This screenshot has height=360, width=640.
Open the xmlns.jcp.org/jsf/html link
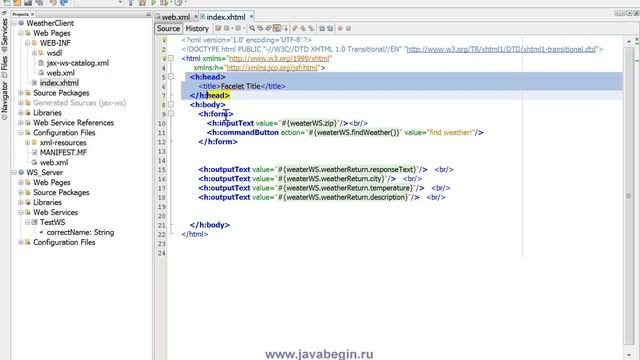(272, 68)
